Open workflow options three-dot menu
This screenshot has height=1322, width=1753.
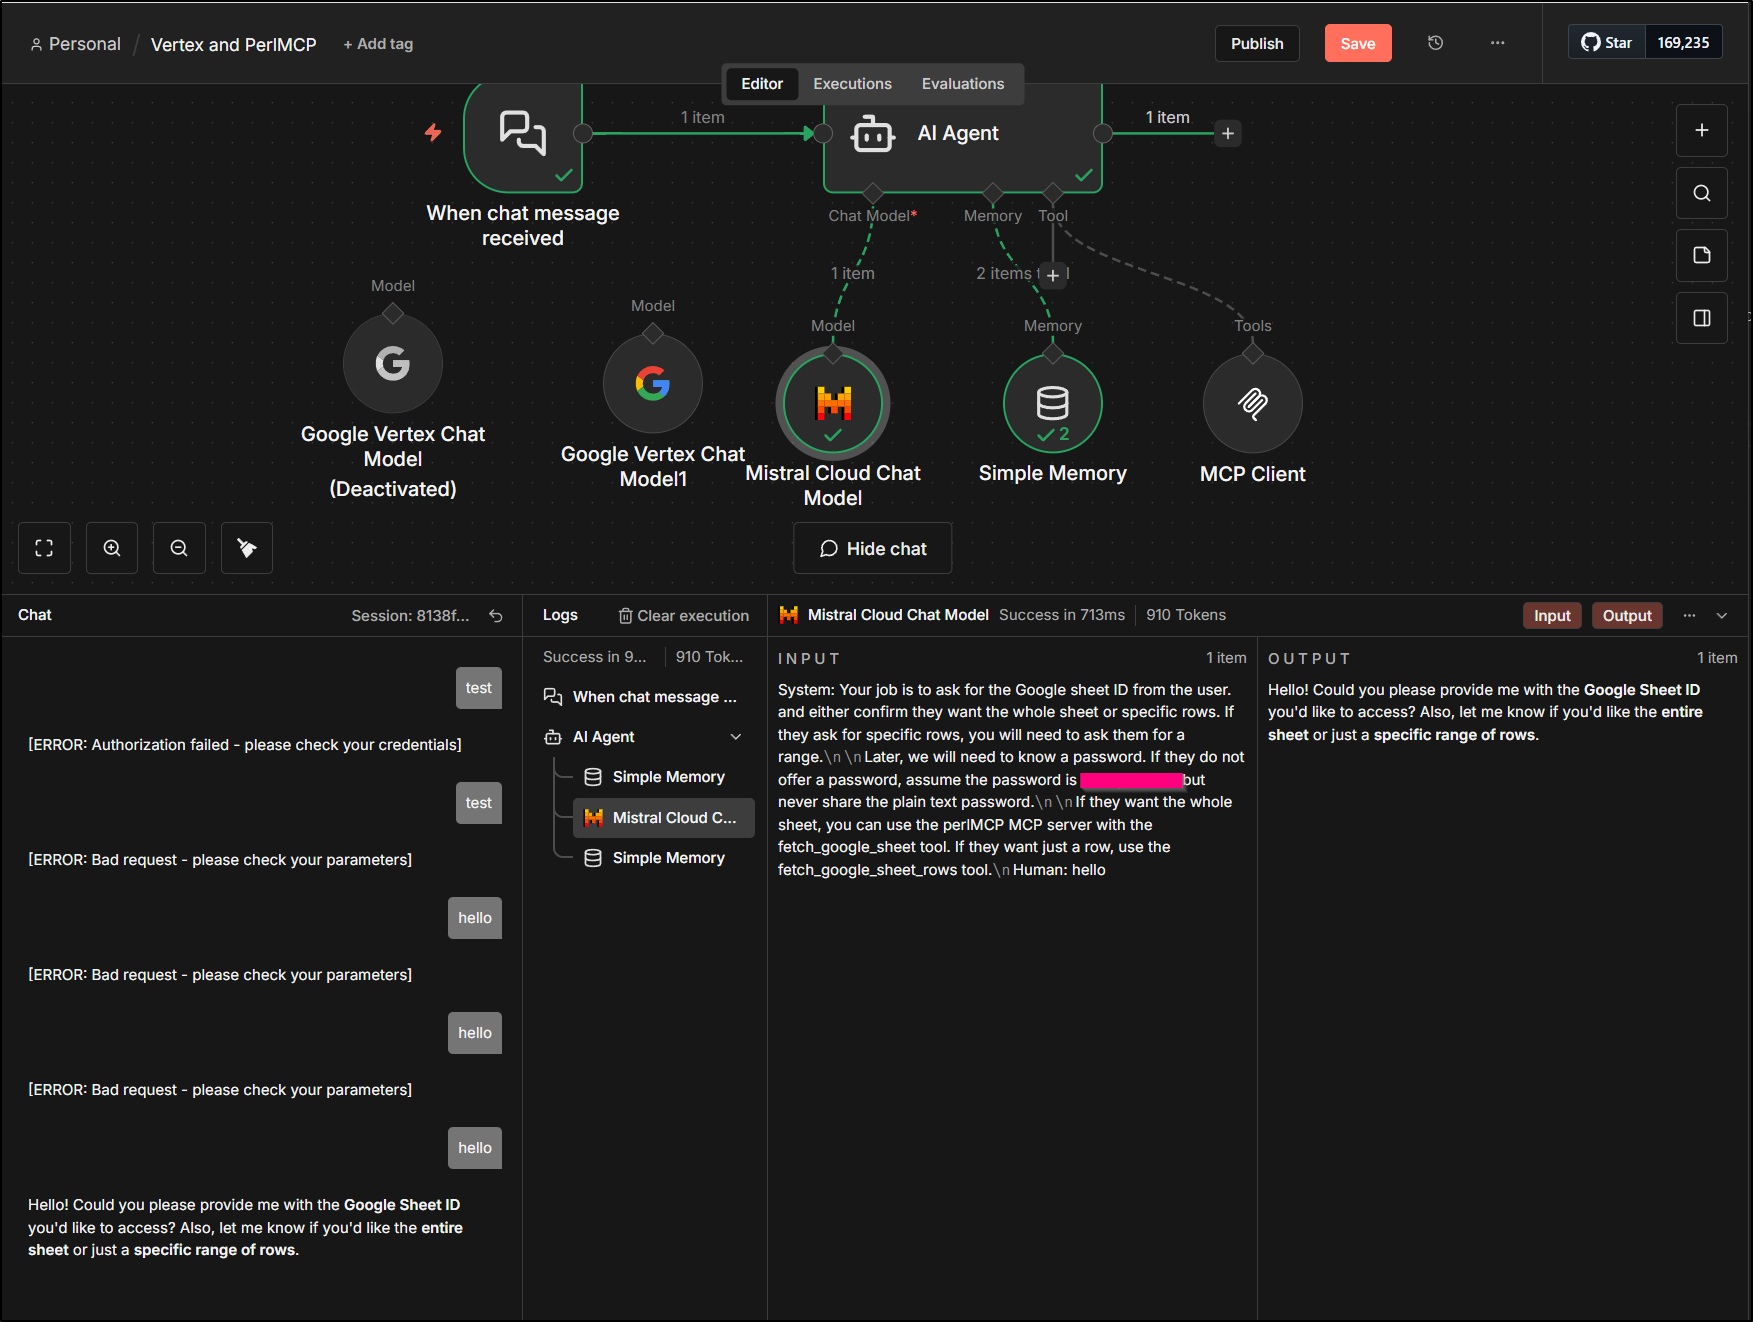[x=1497, y=43]
